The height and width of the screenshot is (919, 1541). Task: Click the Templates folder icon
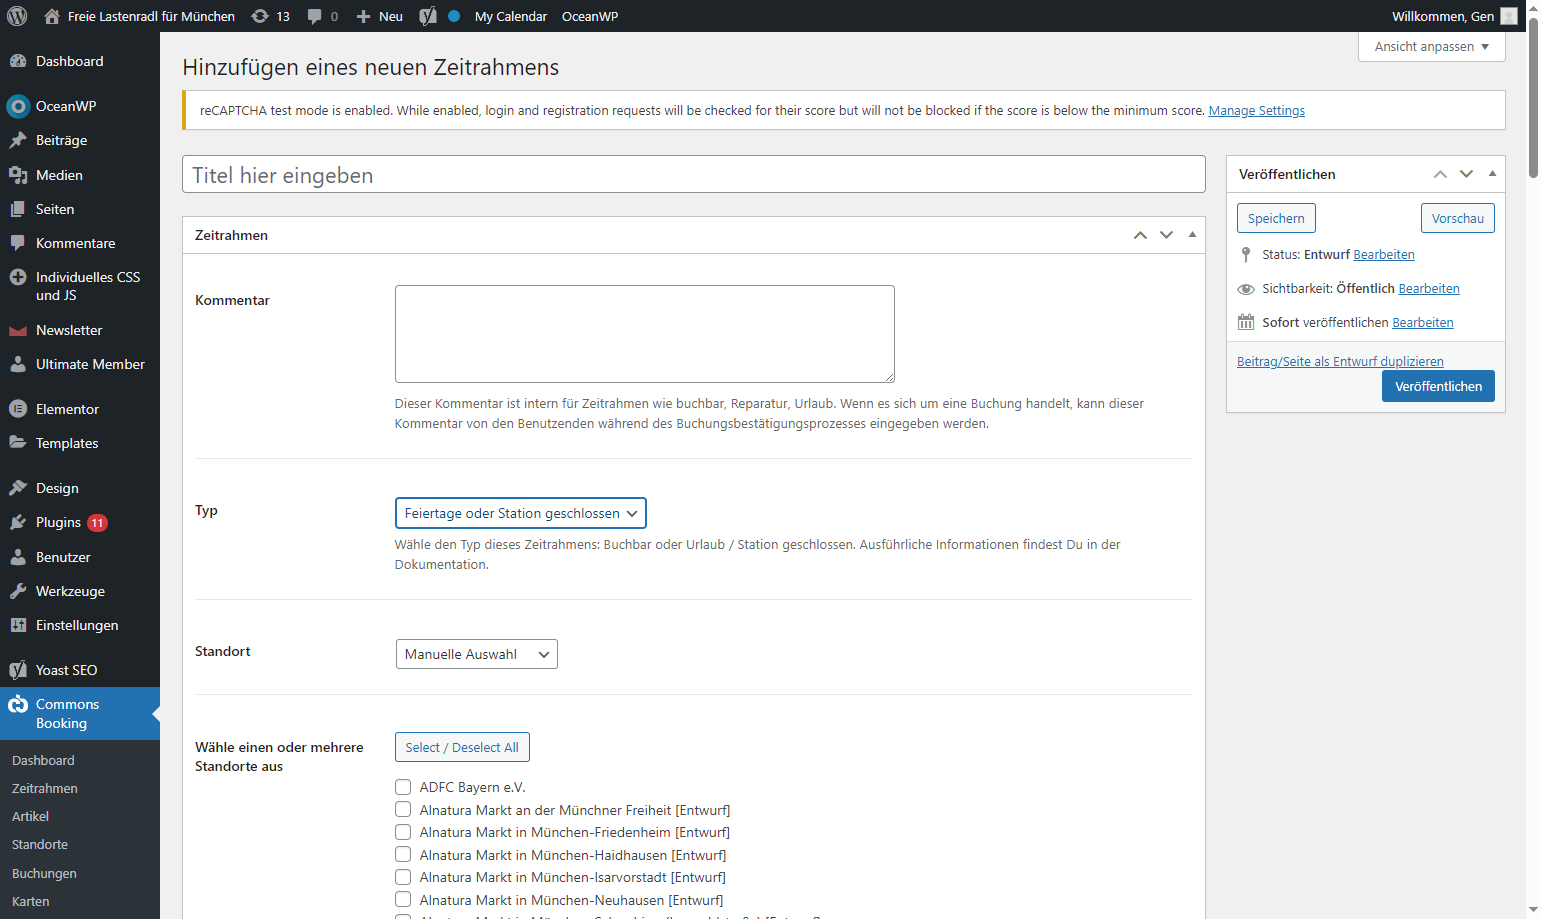tap(18, 443)
